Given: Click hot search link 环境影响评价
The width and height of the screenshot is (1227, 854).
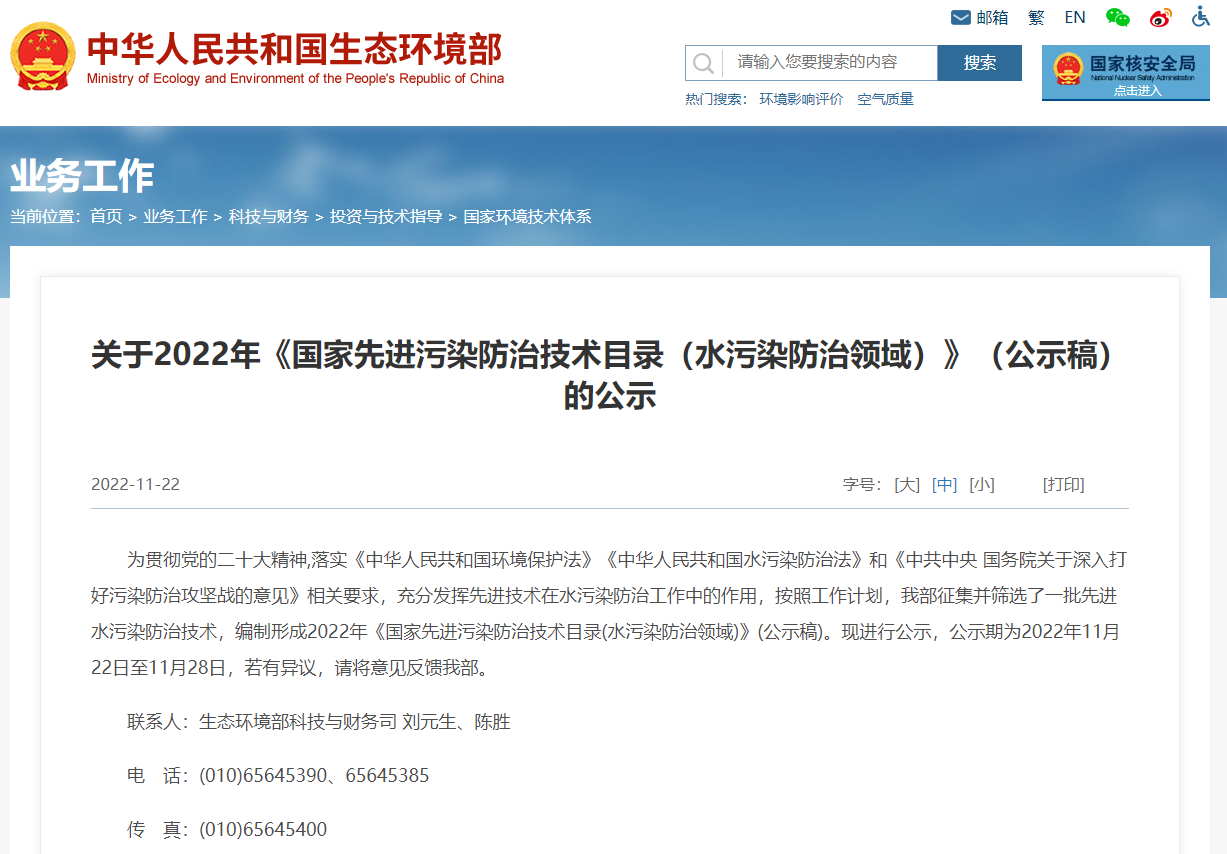Looking at the screenshot, I should point(801,99).
